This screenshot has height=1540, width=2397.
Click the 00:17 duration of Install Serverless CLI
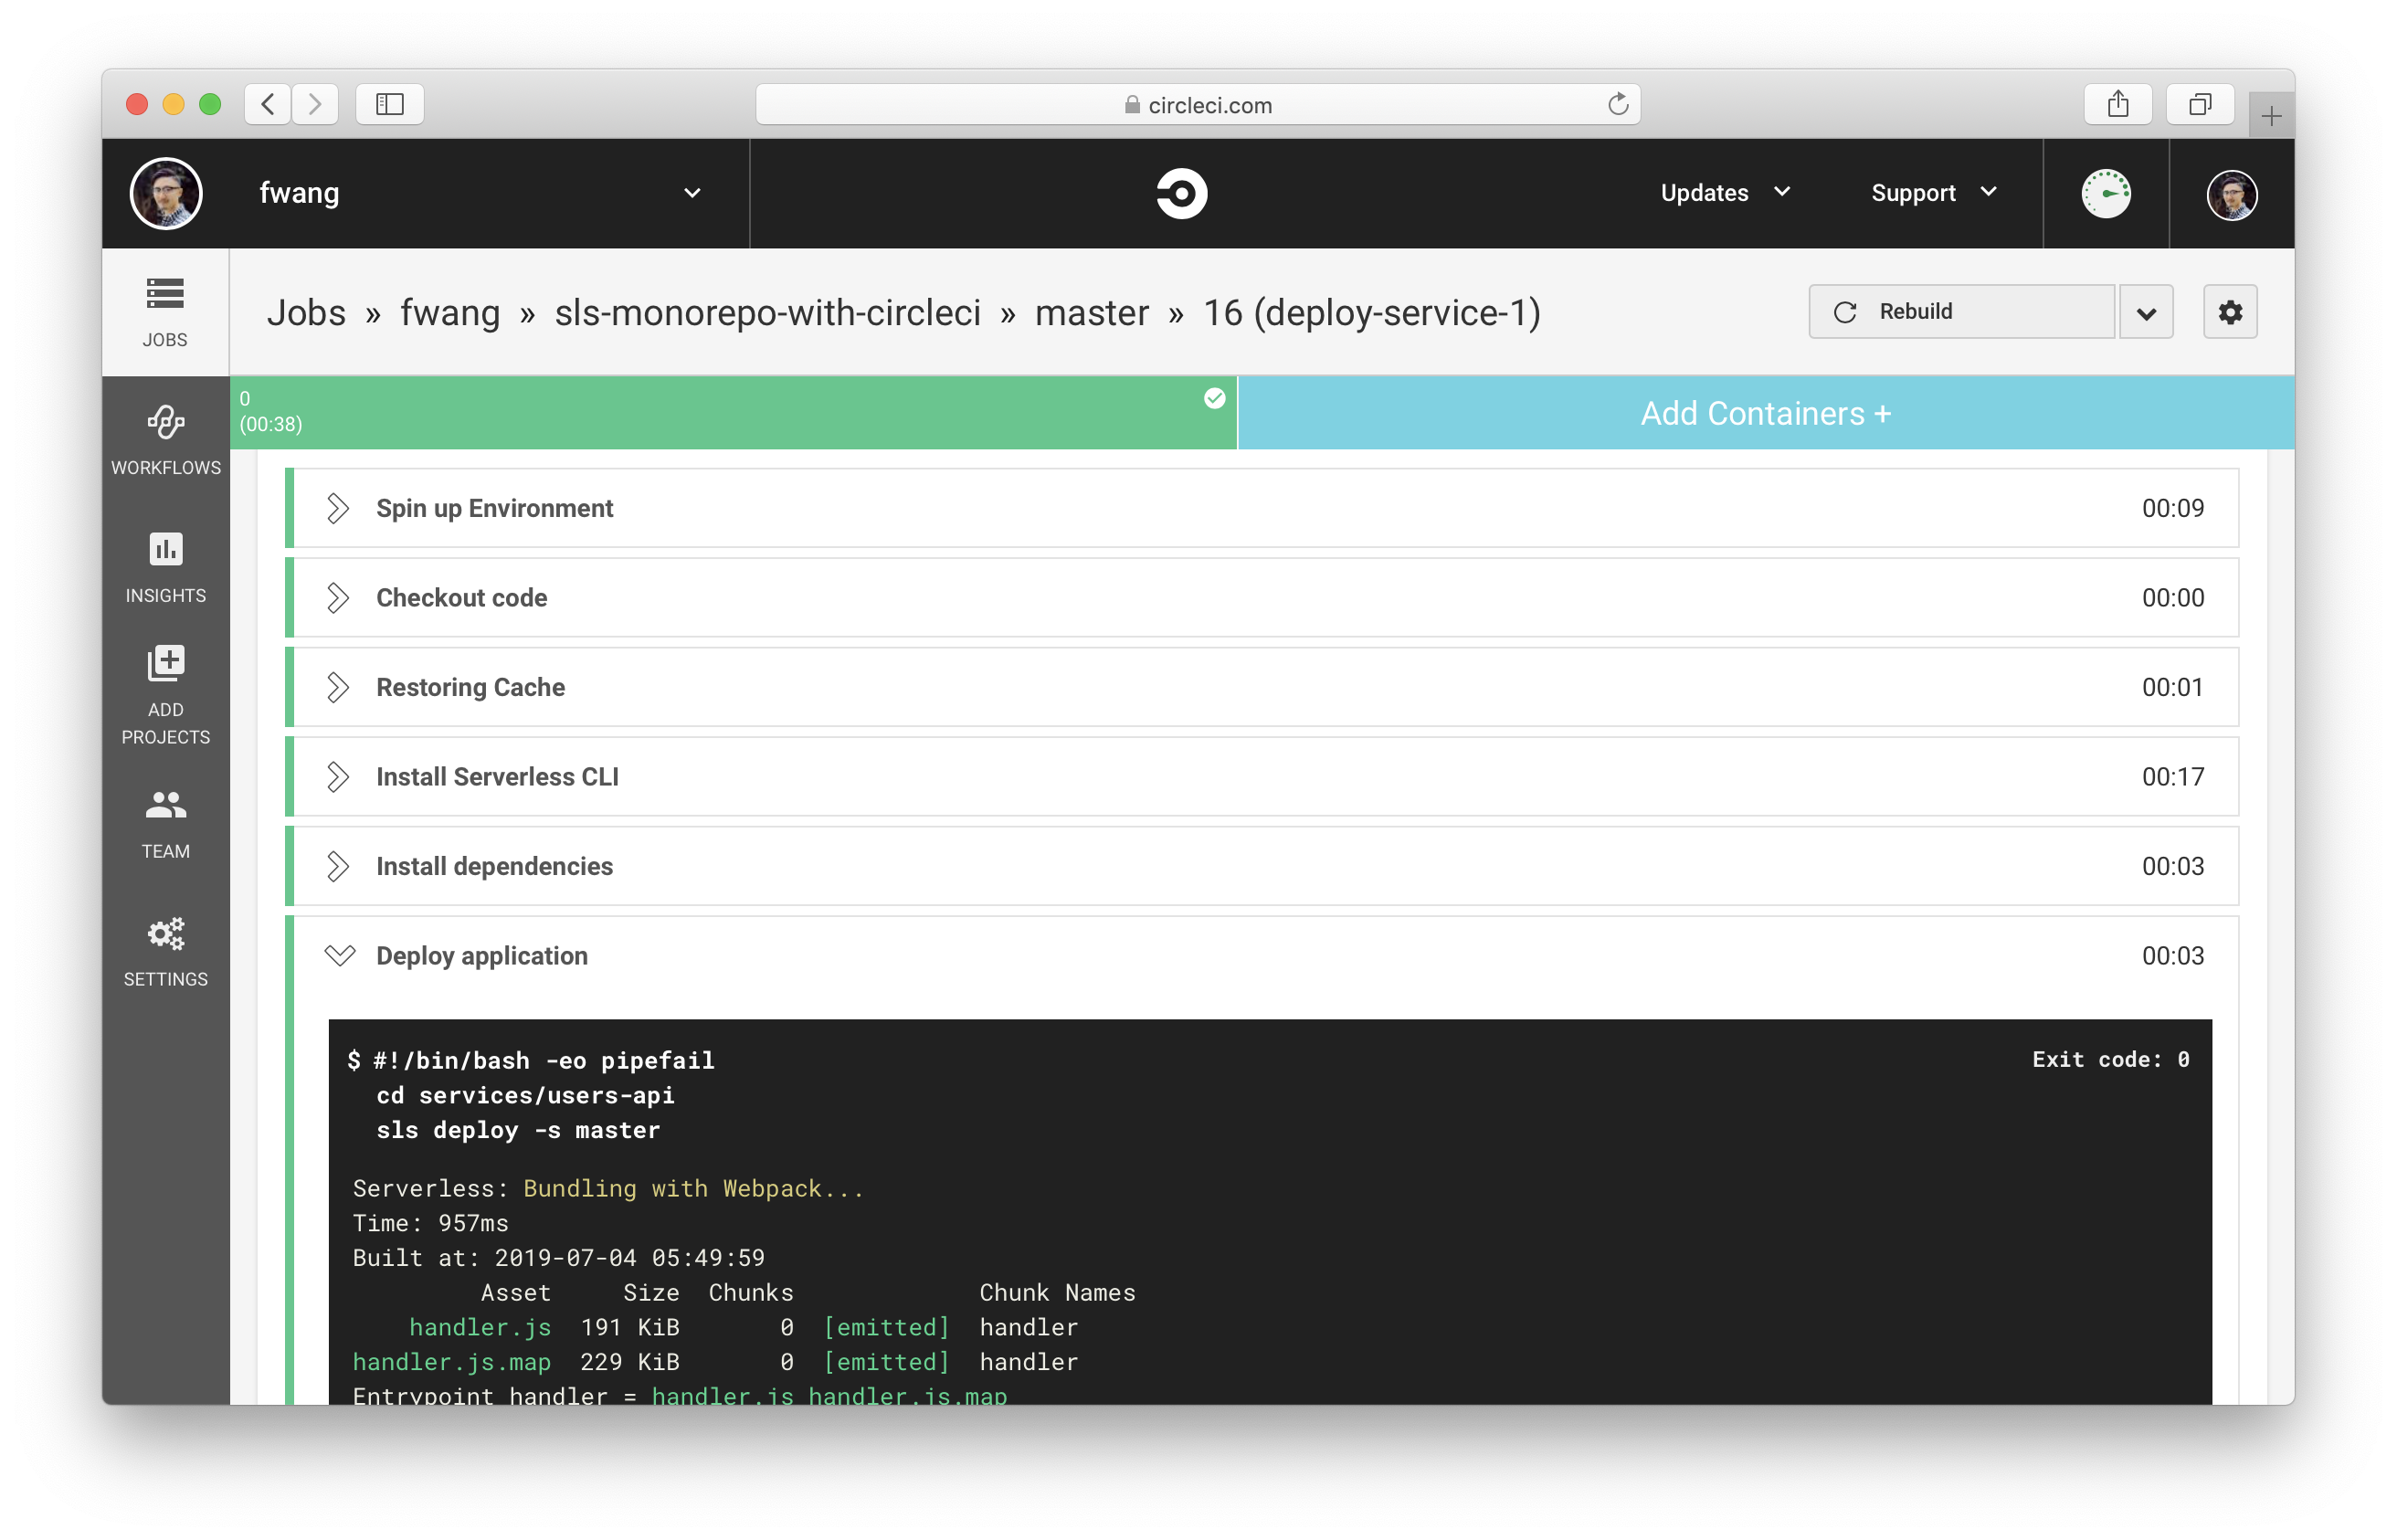2172,777
